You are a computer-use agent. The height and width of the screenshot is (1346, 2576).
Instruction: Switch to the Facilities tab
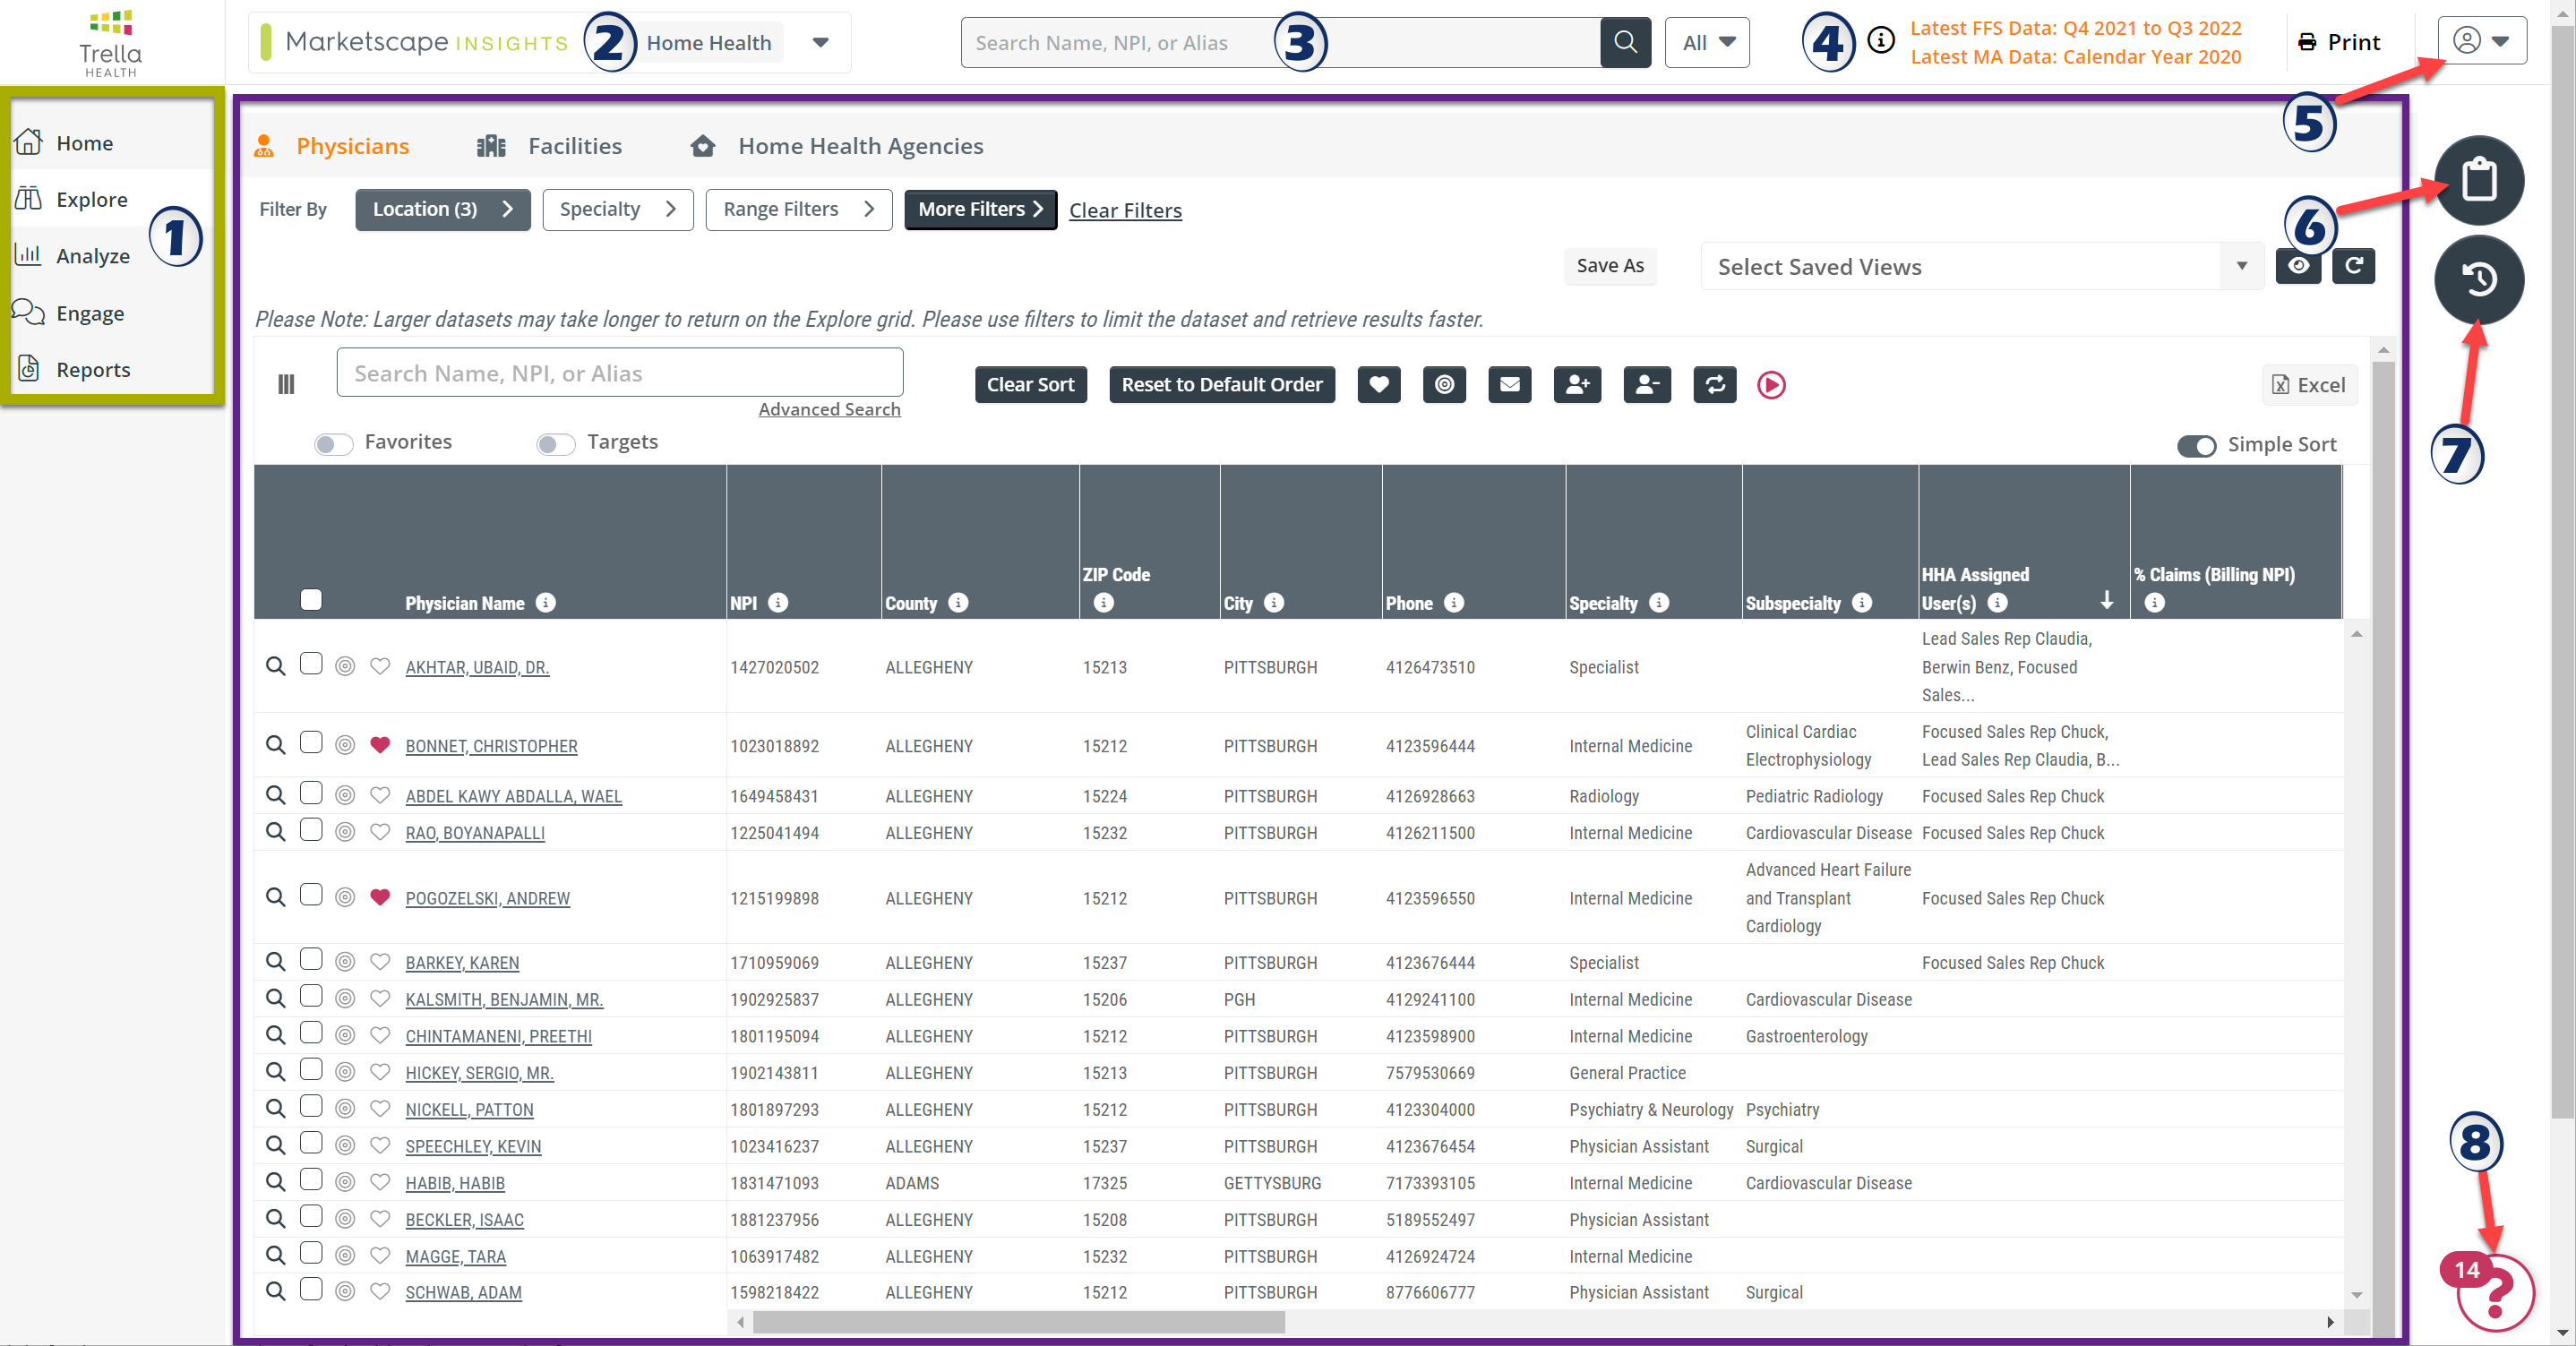click(x=549, y=146)
